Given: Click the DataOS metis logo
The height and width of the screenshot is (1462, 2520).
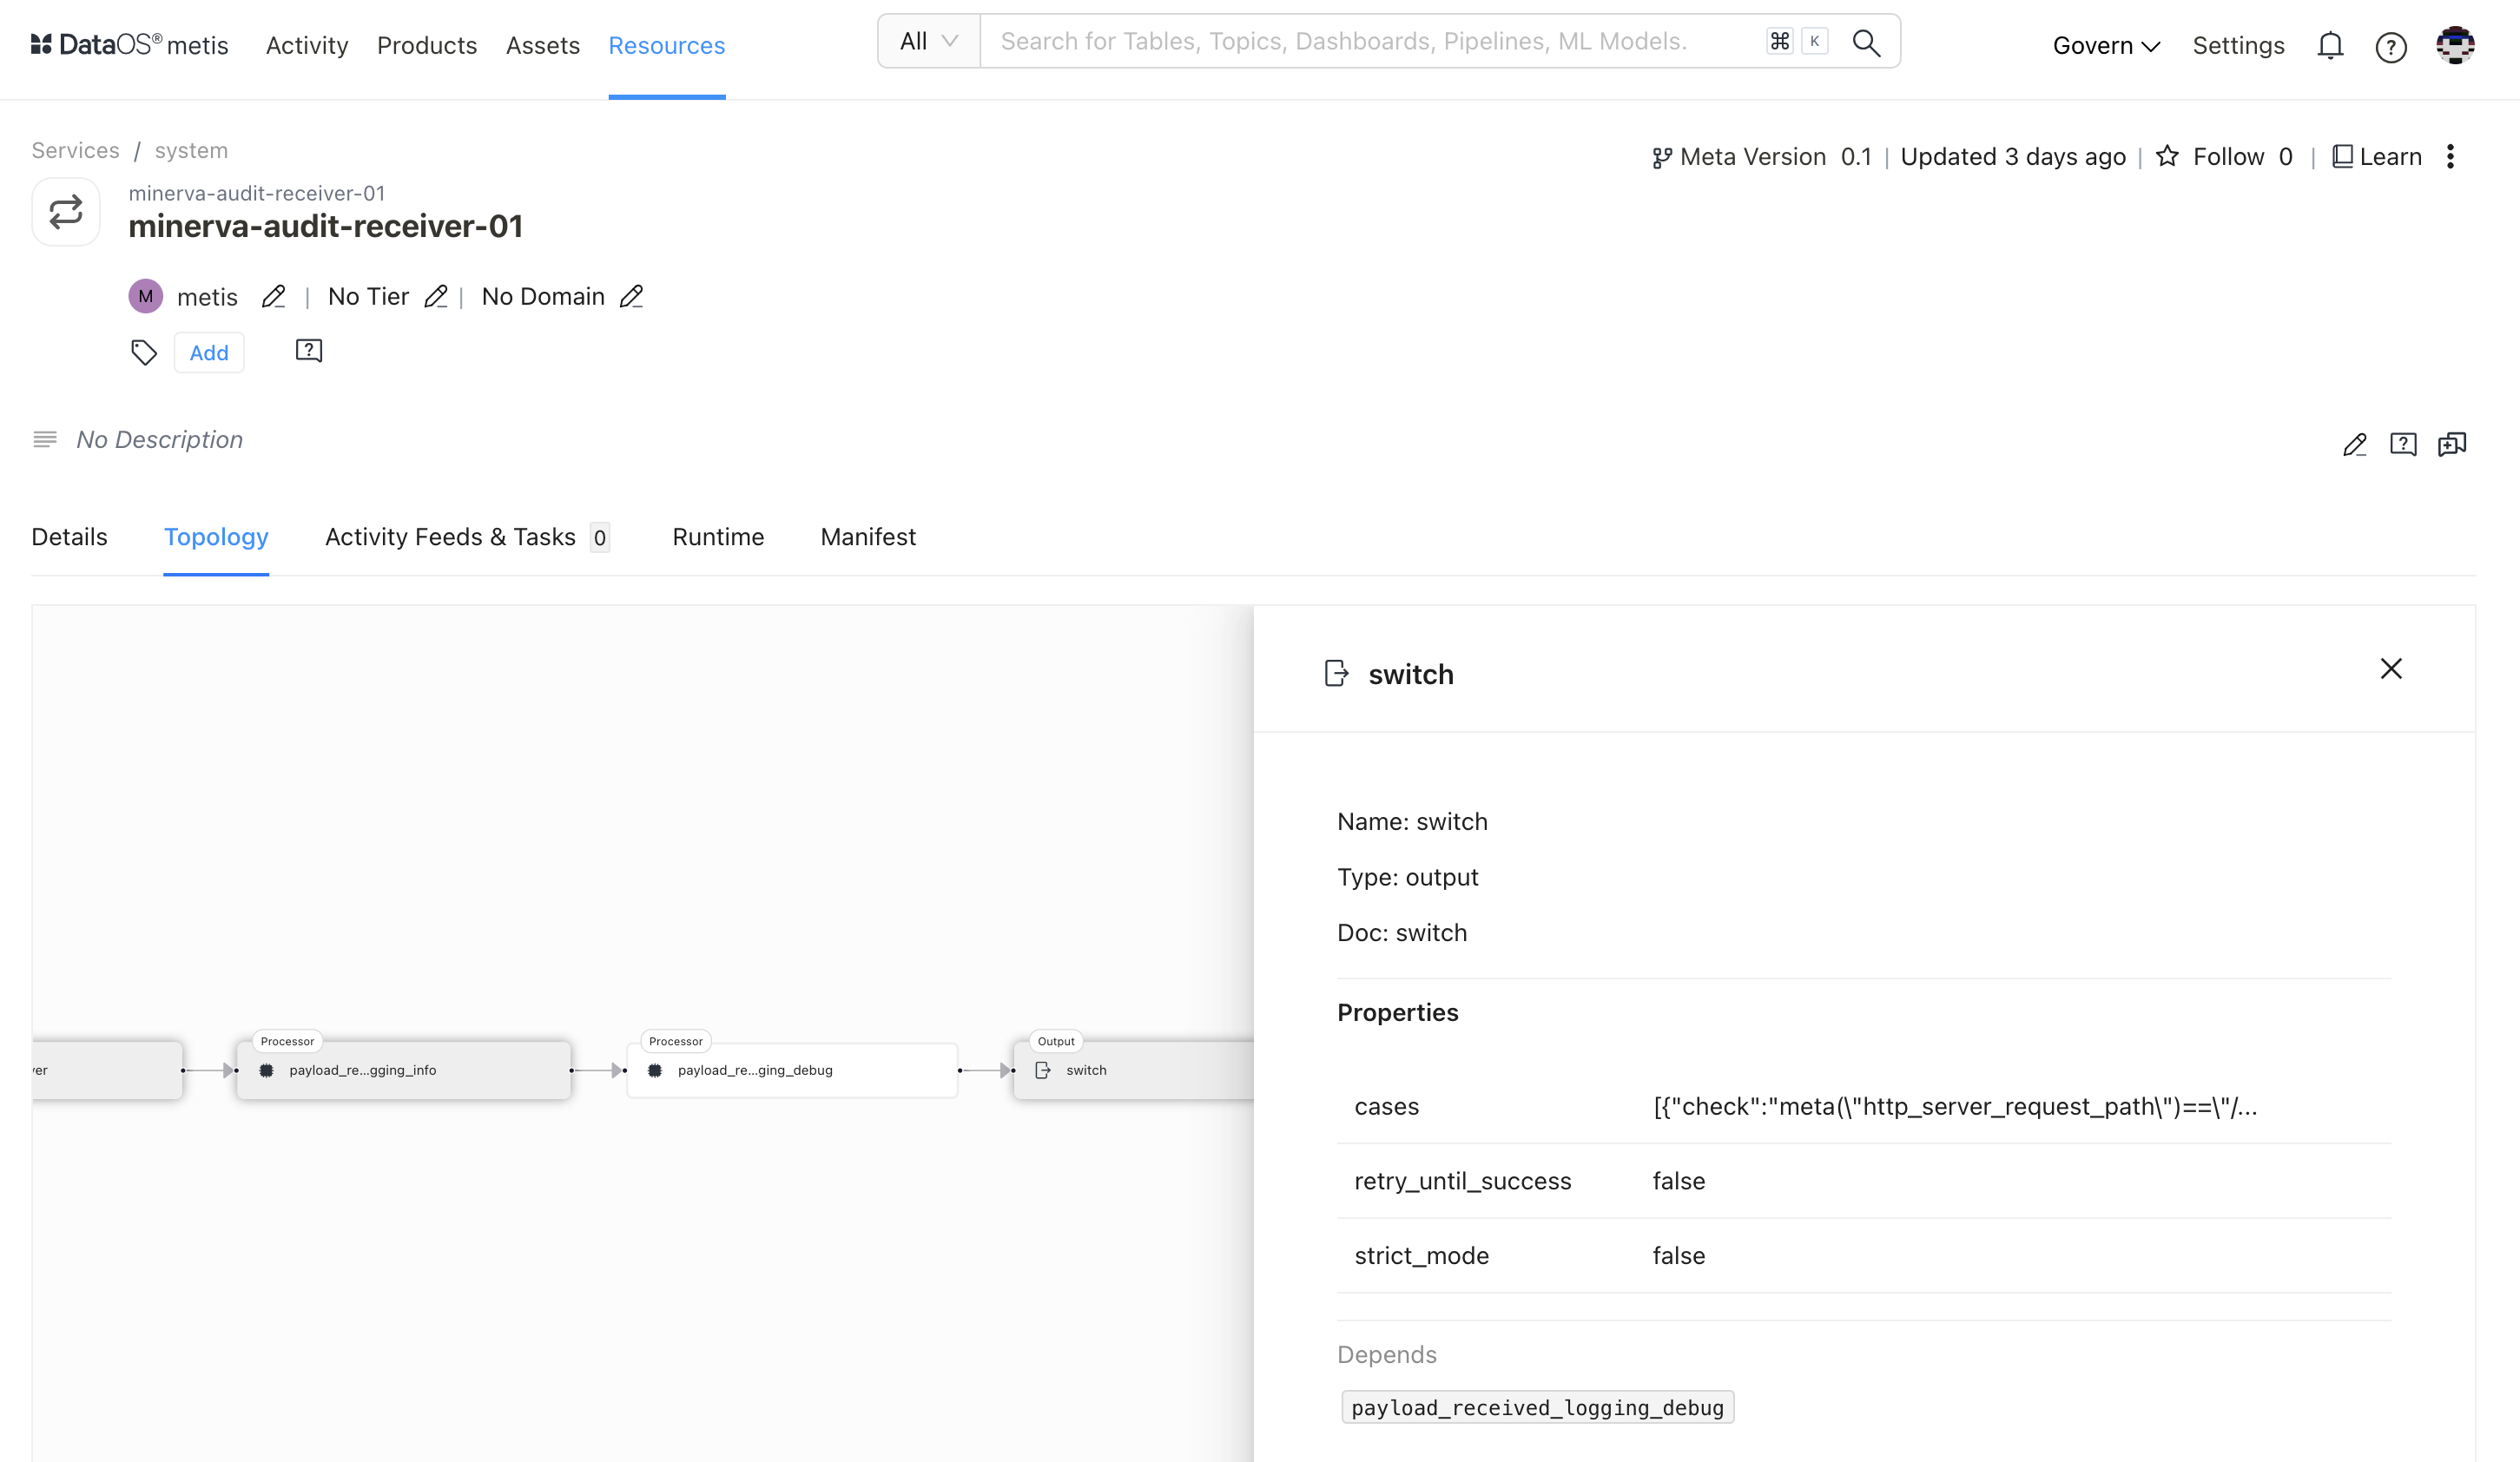Looking at the screenshot, I should 130,45.
